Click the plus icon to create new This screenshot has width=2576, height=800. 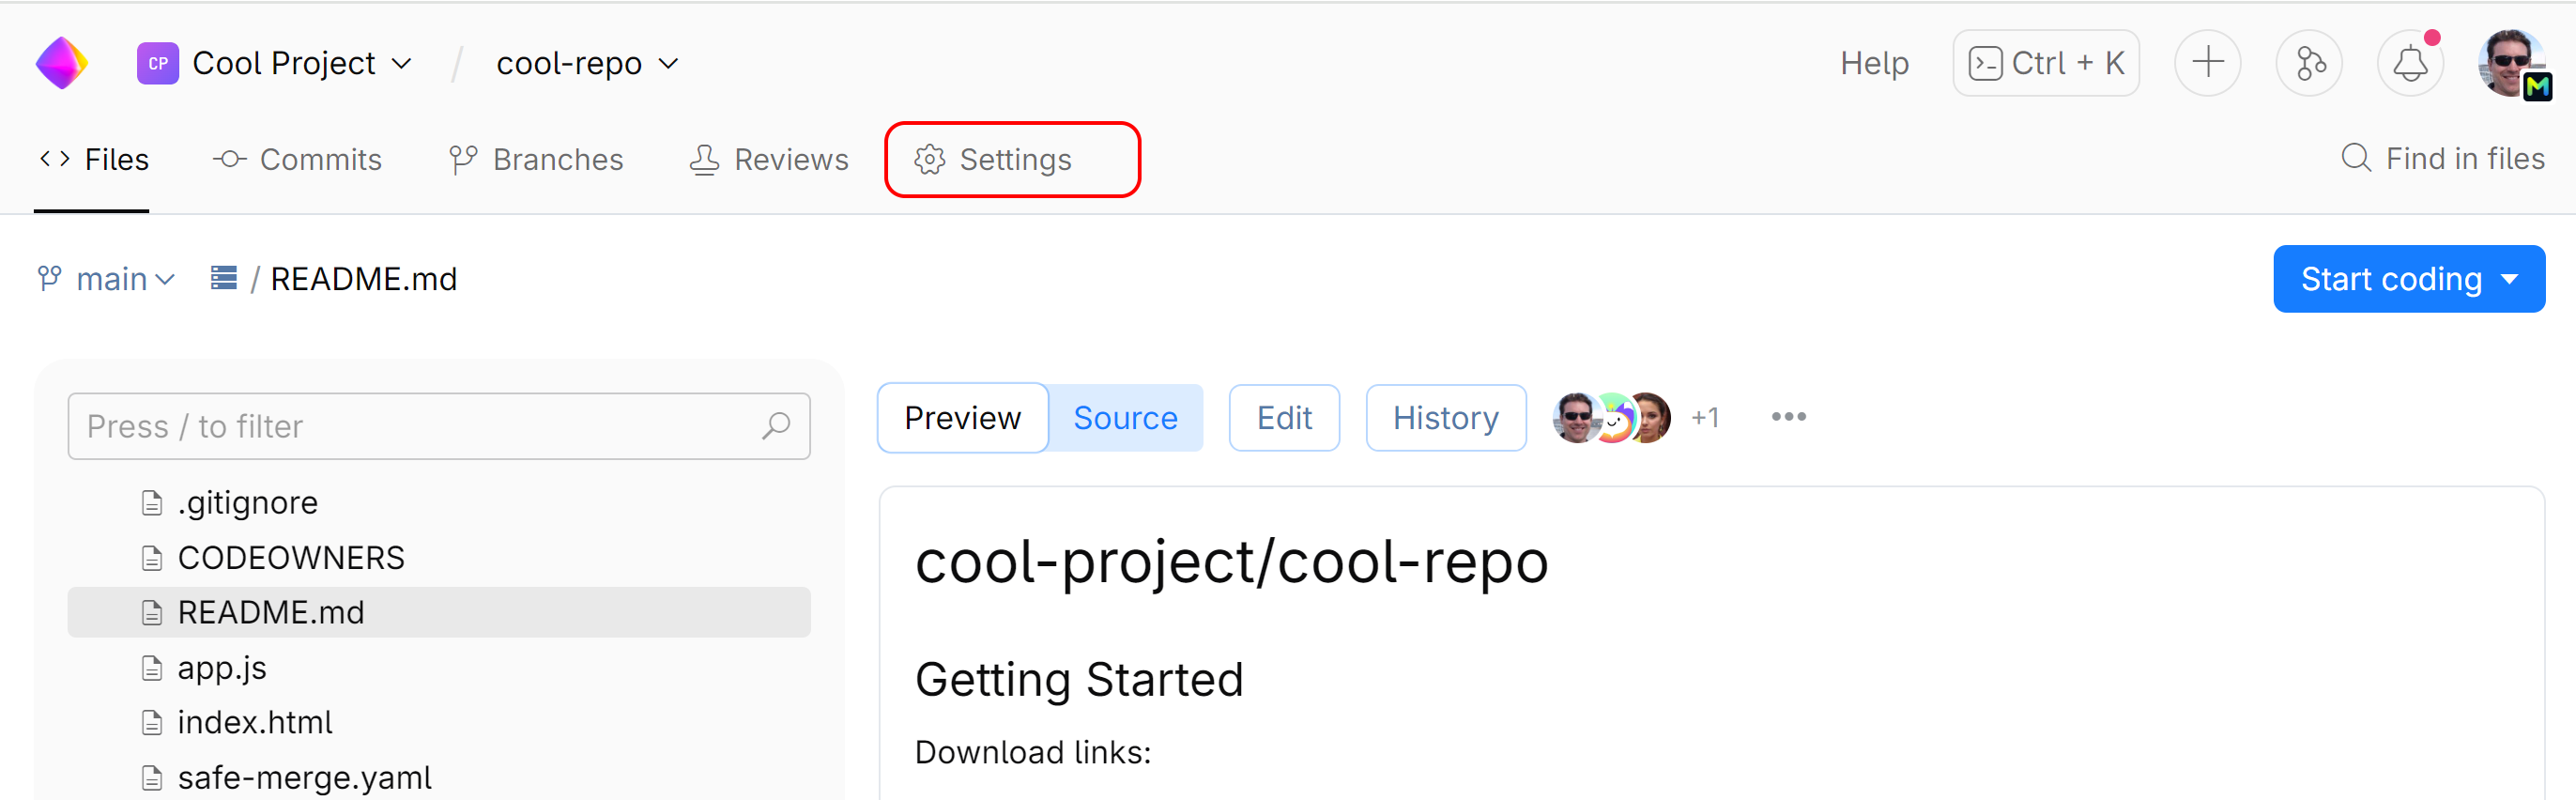(x=2208, y=62)
